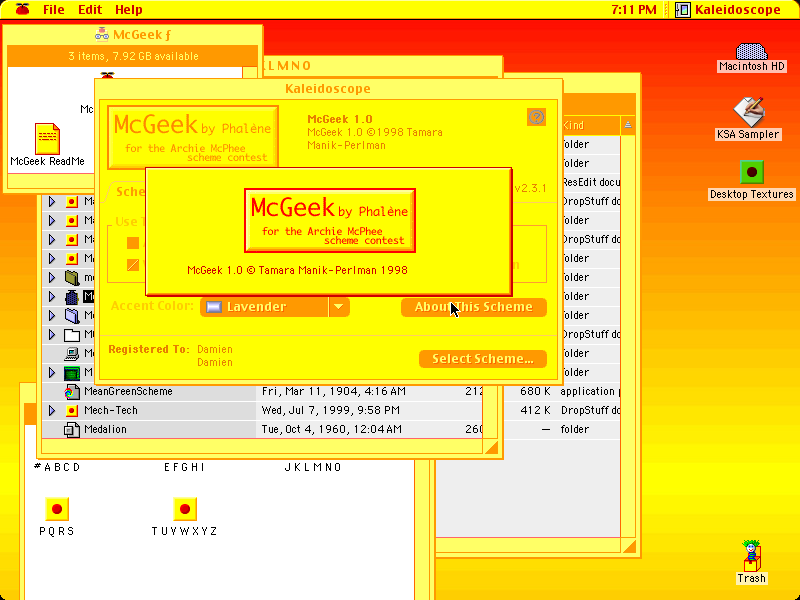Click the red-dot folder icon beside Mech-Tech
The width and height of the screenshot is (800, 600).
pyautogui.click(x=71, y=411)
